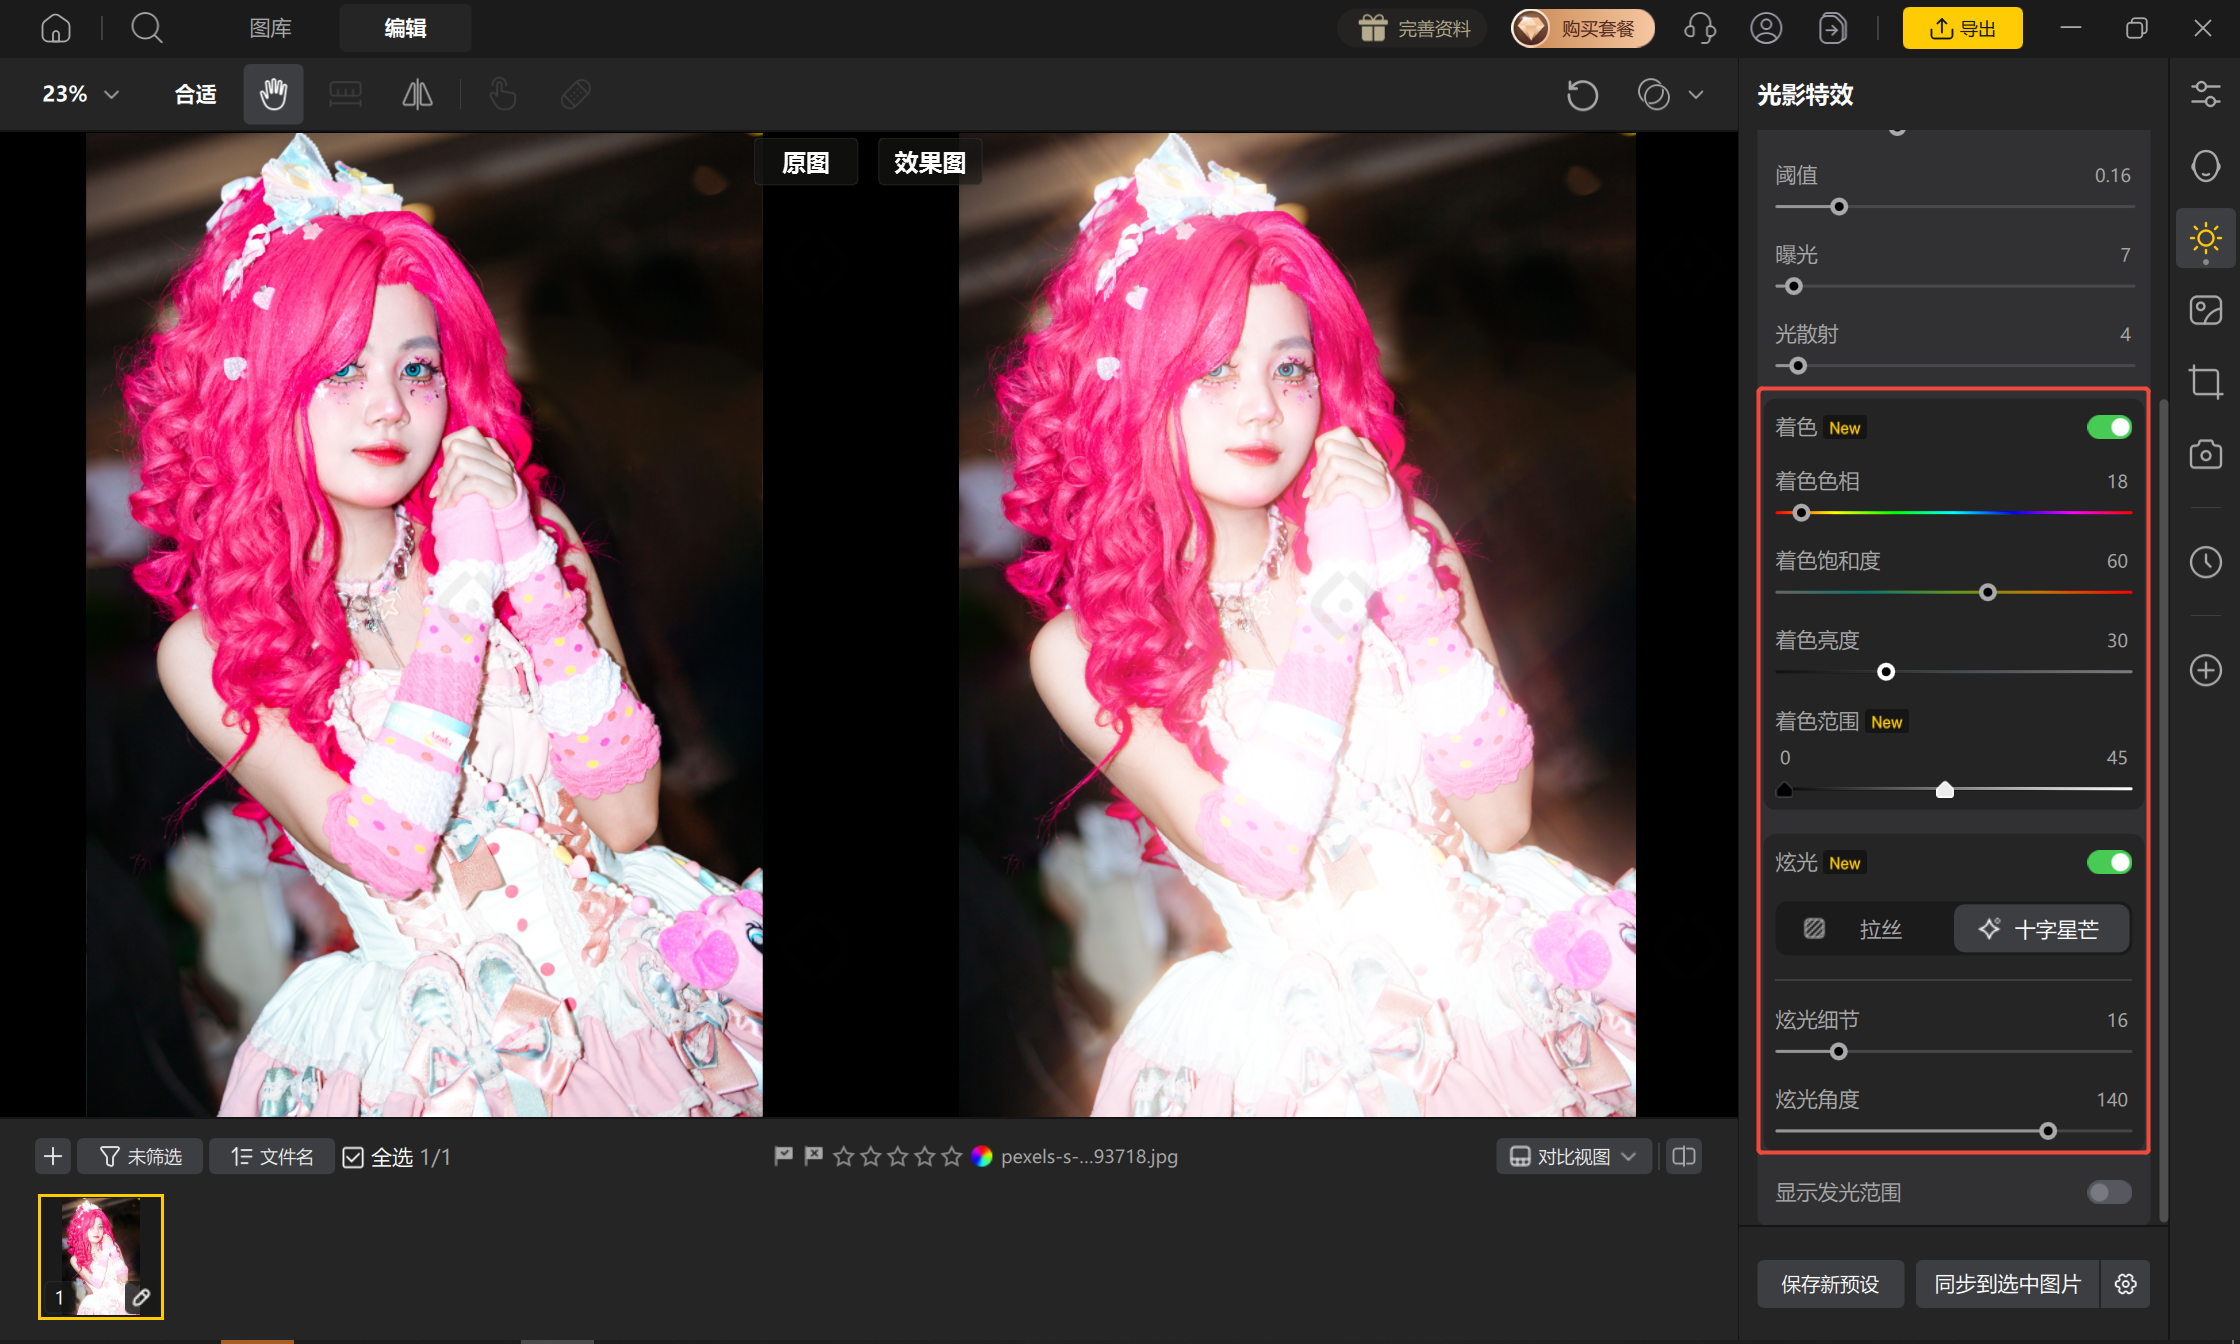Uncheck the 全选 checkbox
Image resolution: width=2240 pixels, height=1344 pixels.
[x=353, y=1157]
